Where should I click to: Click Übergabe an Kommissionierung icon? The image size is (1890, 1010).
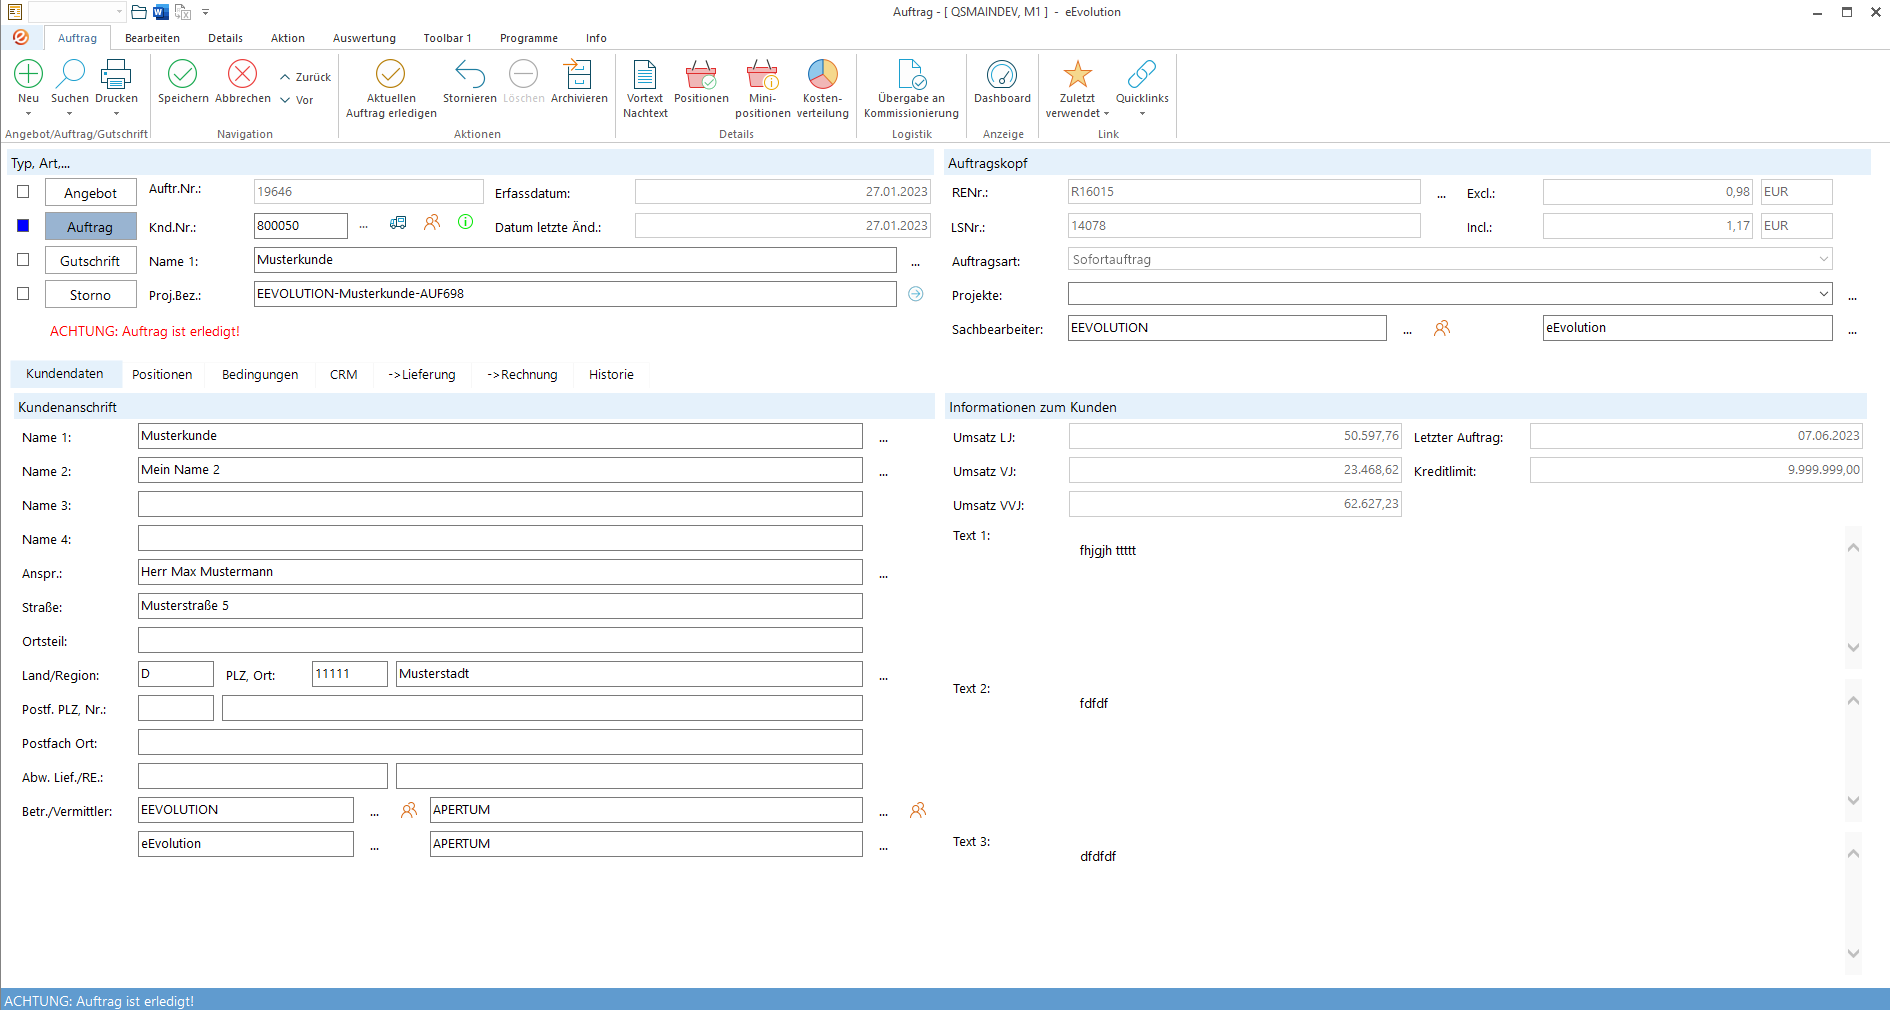[x=912, y=74]
